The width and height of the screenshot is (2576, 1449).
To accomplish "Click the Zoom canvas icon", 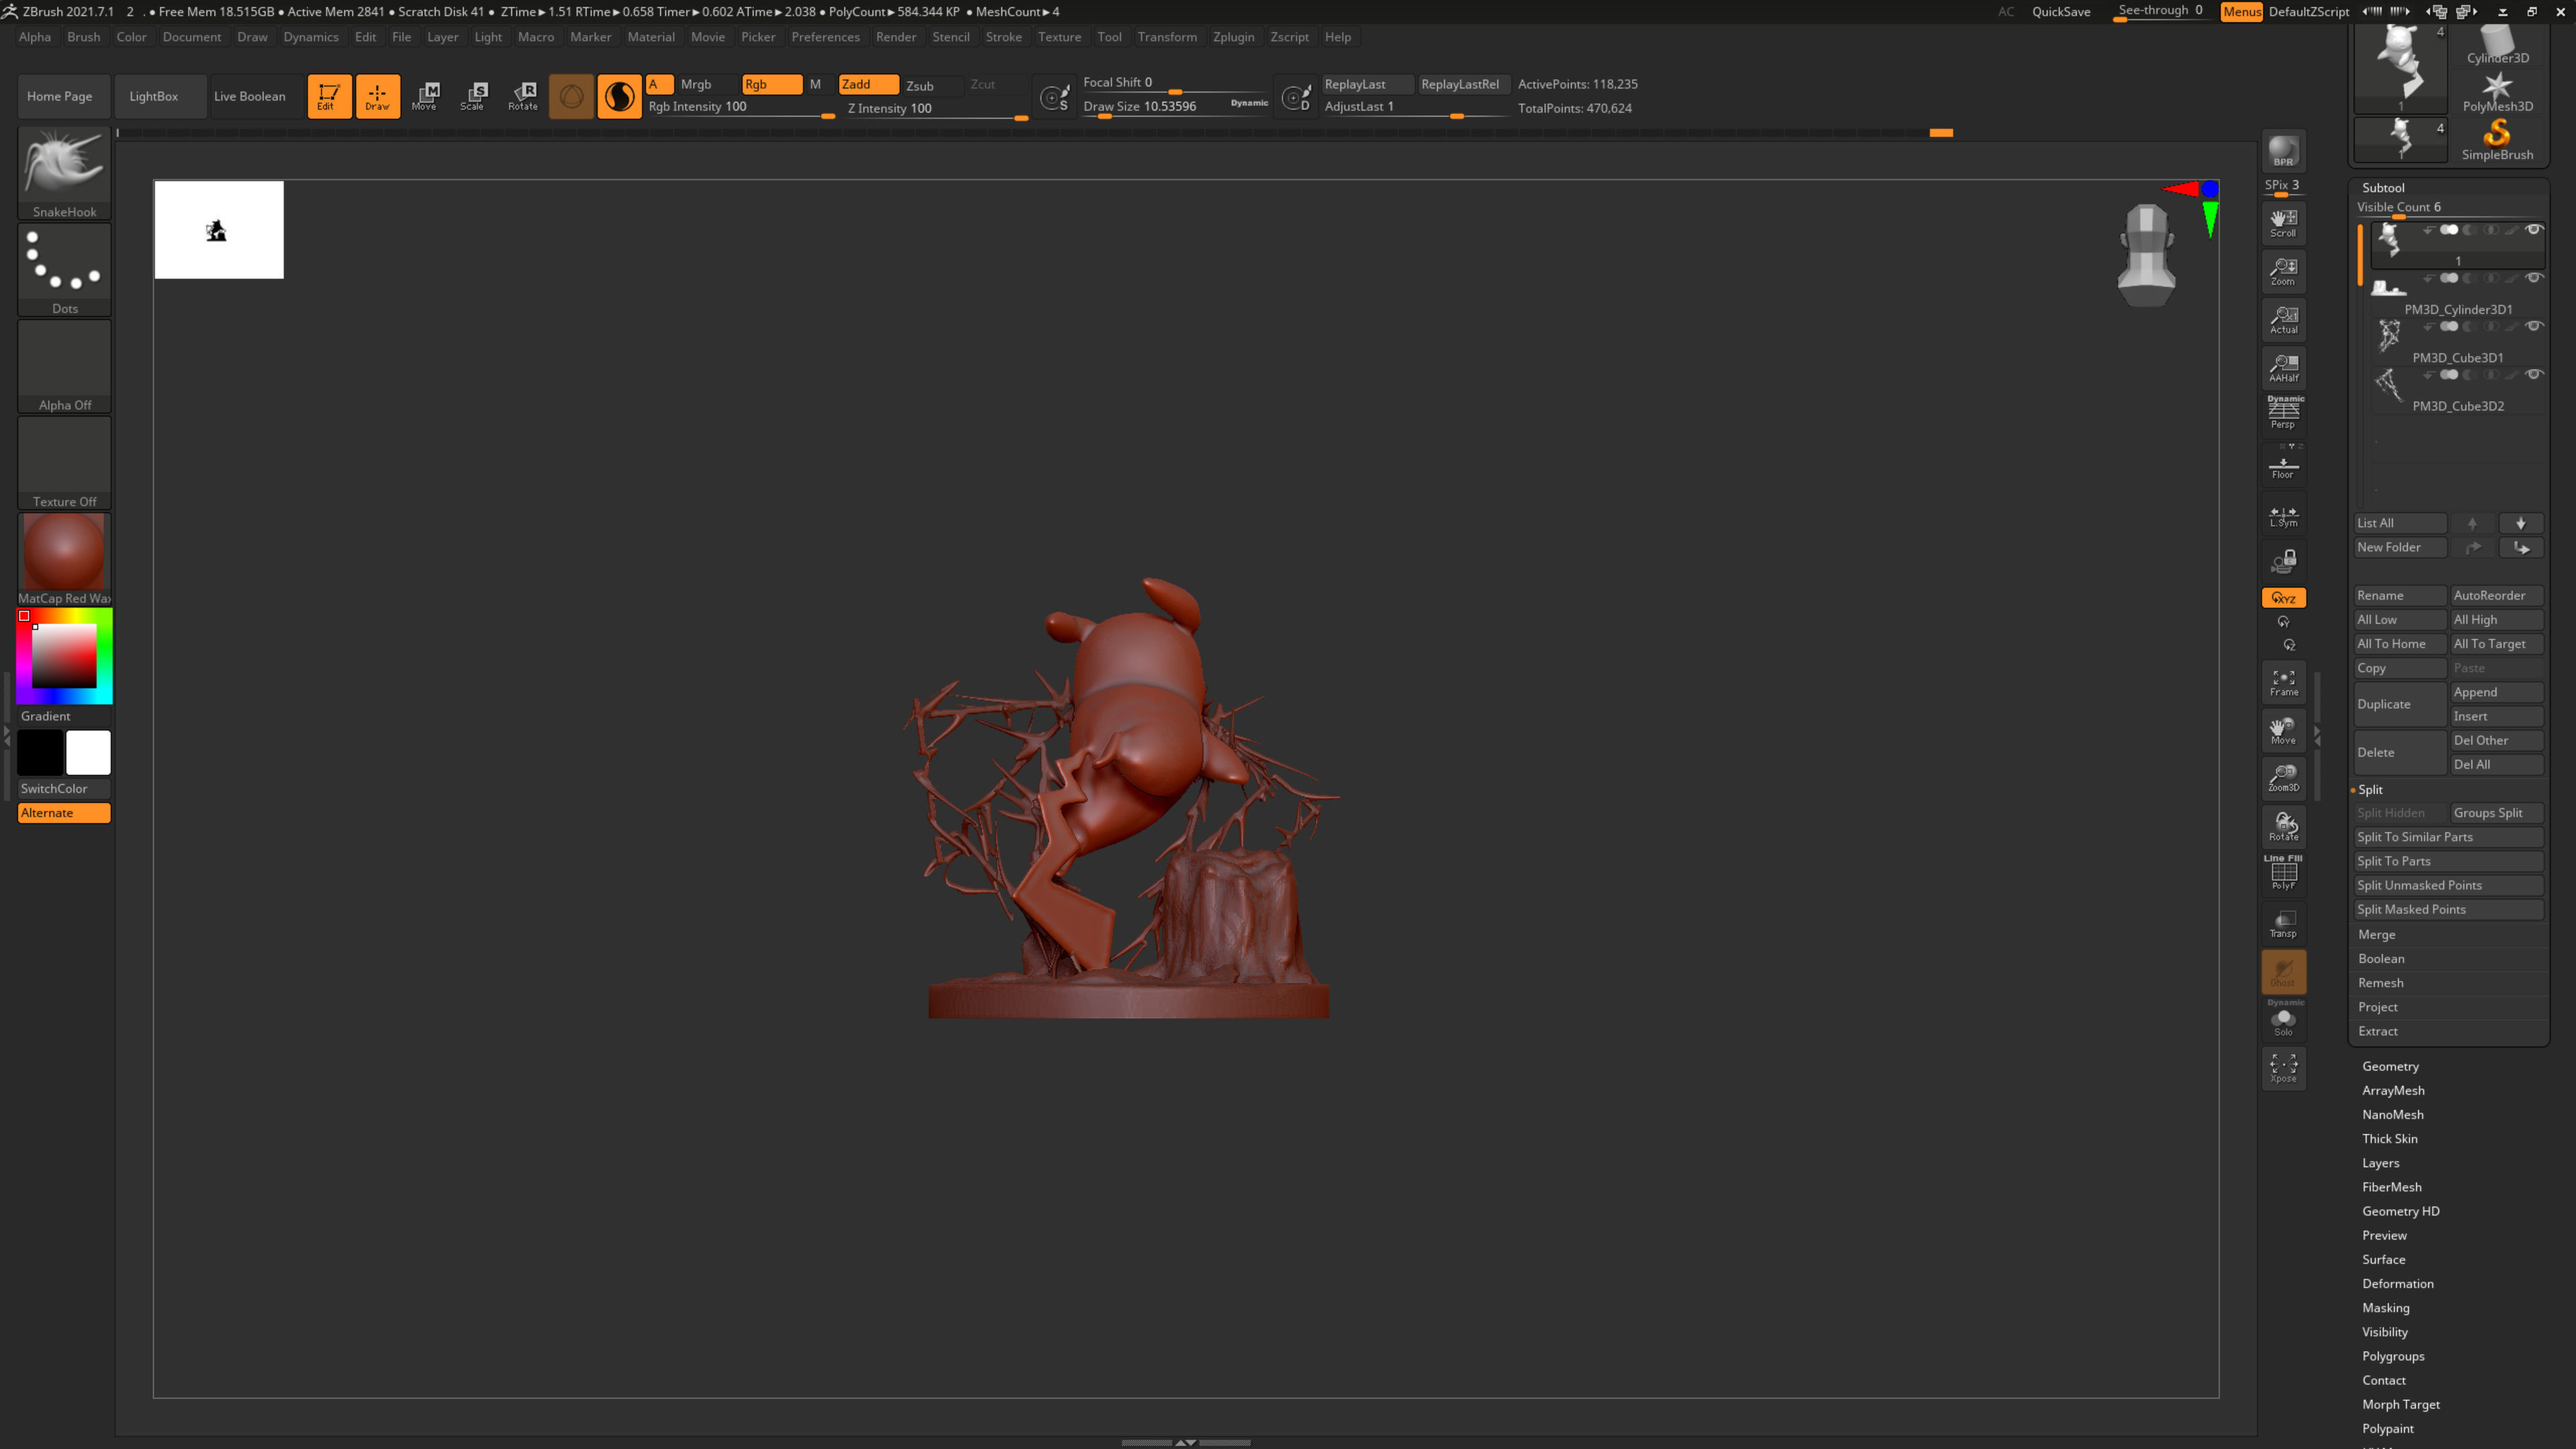I will 2283,271.
